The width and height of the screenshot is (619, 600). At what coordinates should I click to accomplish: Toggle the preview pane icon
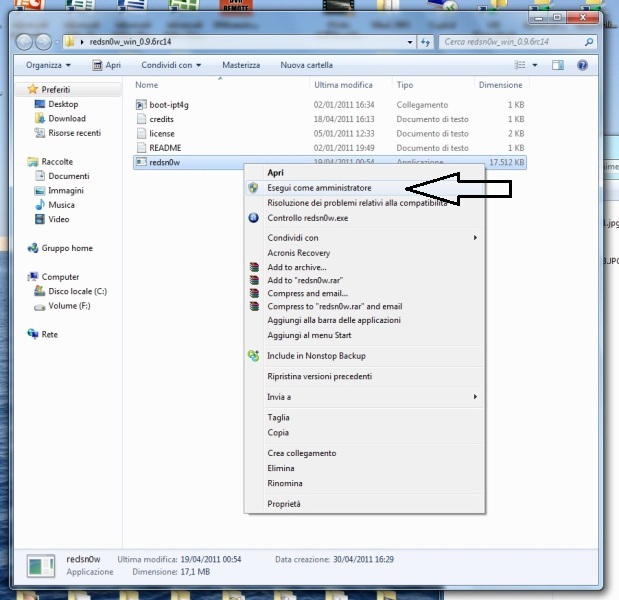557,65
